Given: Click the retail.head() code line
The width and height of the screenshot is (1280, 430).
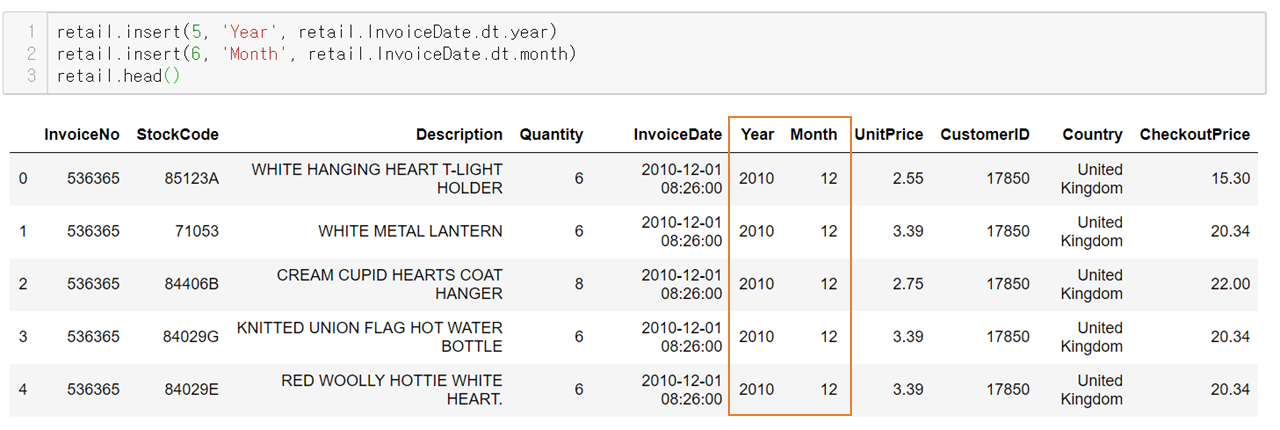Looking at the screenshot, I should click(118, 76).
